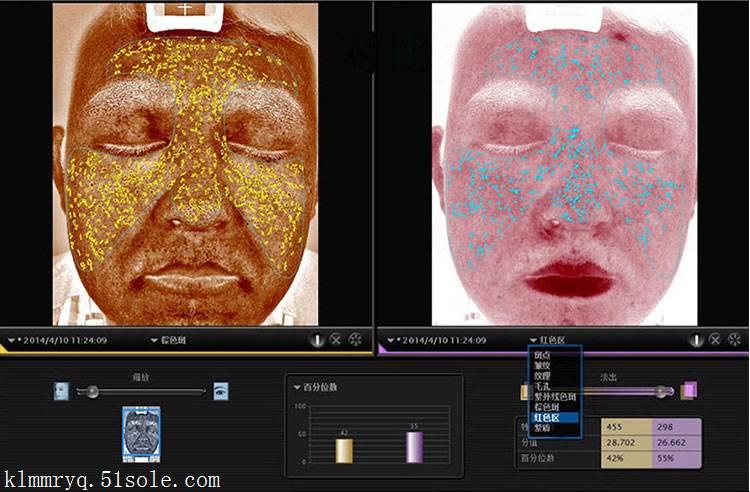Screen dimensions: 750x492
Task: Open the left panel date dropdown
Action: point(12,340)
